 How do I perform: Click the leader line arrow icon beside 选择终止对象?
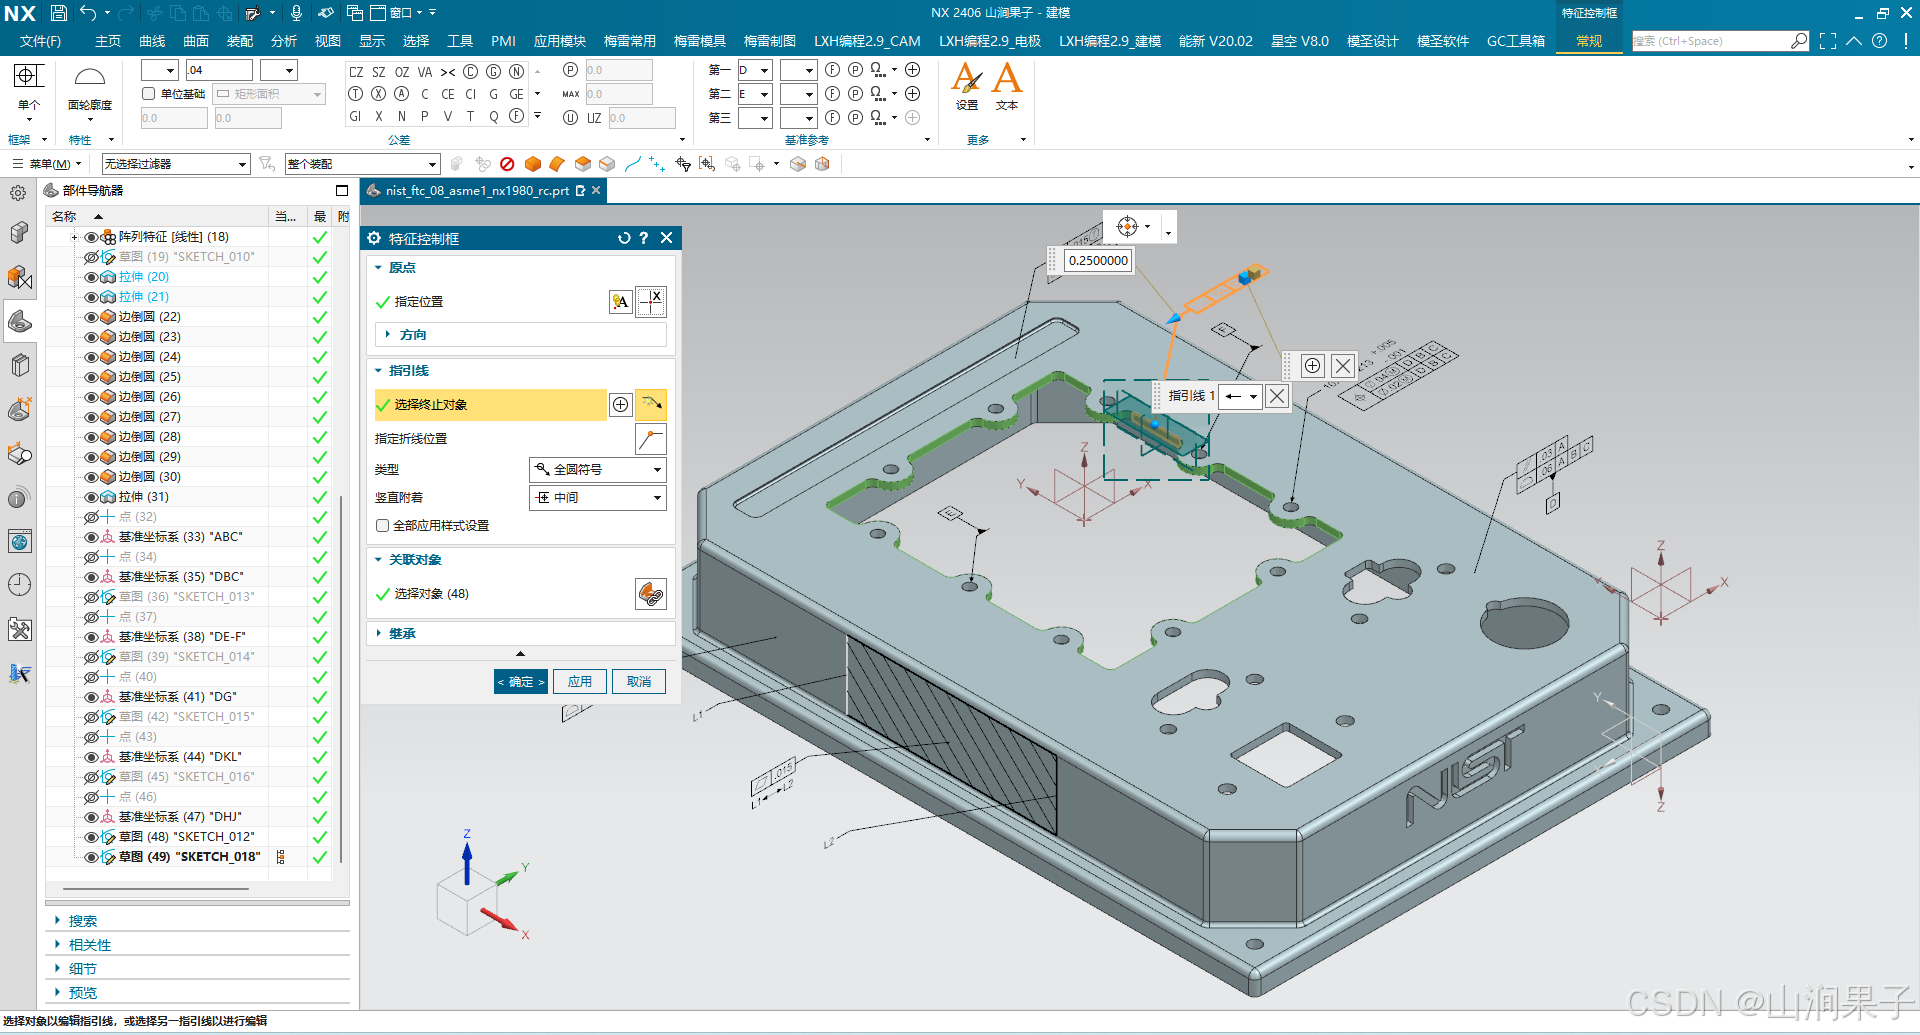click(x=651, y=404)
